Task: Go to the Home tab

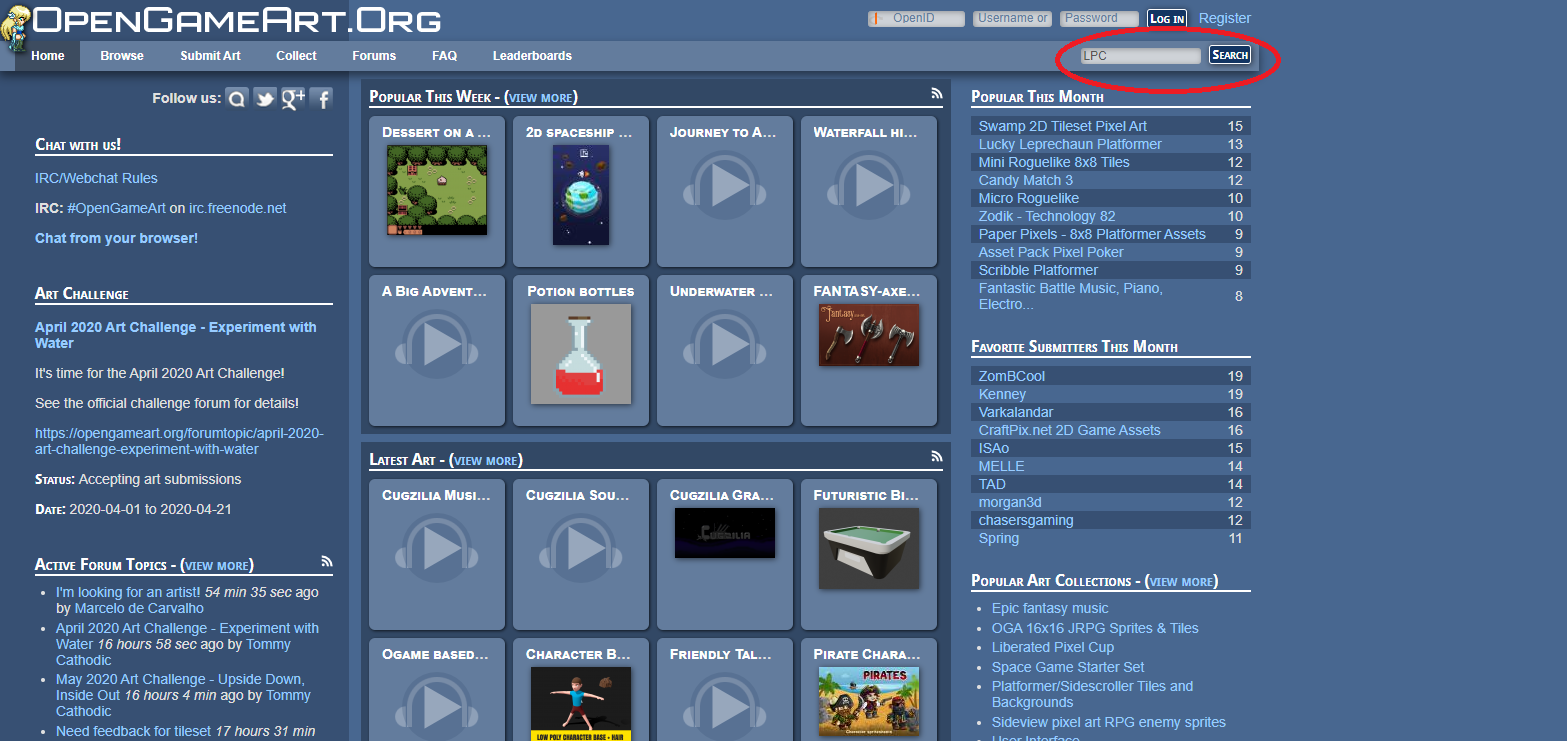Action: tap(48, 56)
